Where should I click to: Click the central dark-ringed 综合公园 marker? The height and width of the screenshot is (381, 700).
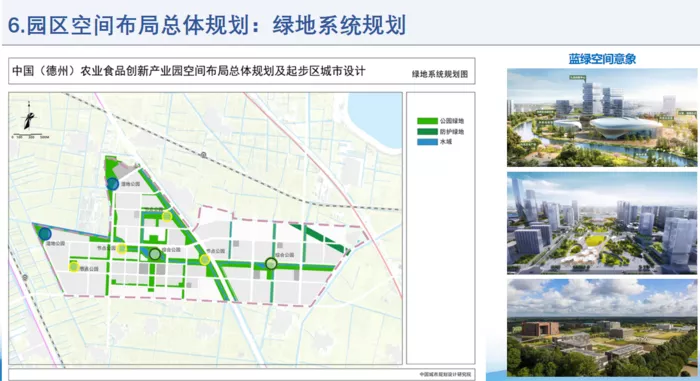point(155,254)
